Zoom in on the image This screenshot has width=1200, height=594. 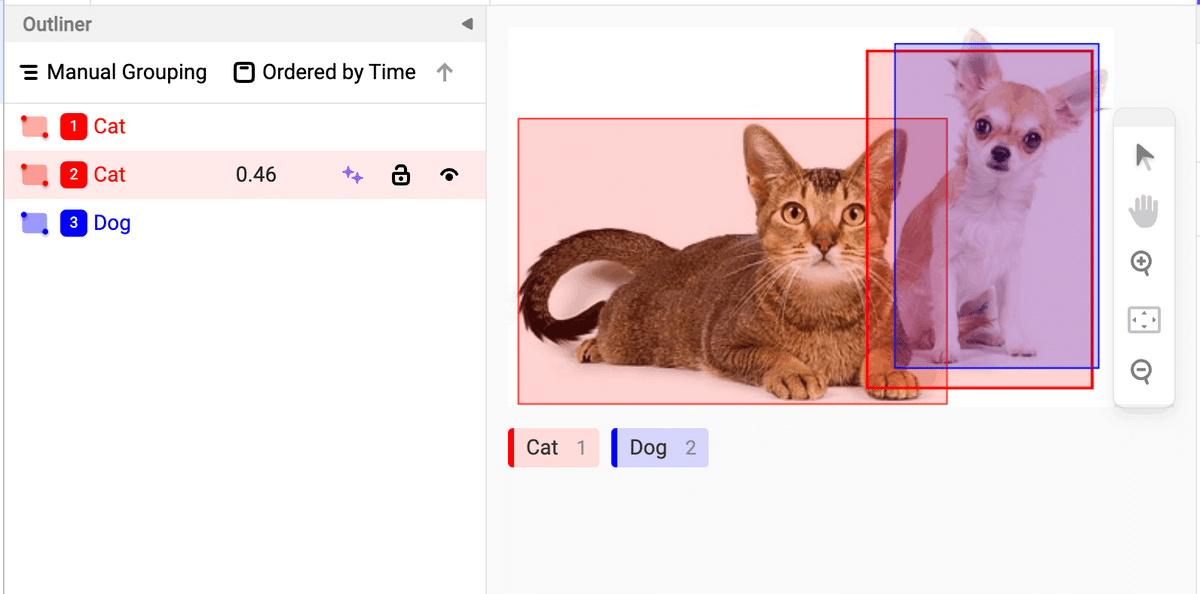(x=1142, y=264)
